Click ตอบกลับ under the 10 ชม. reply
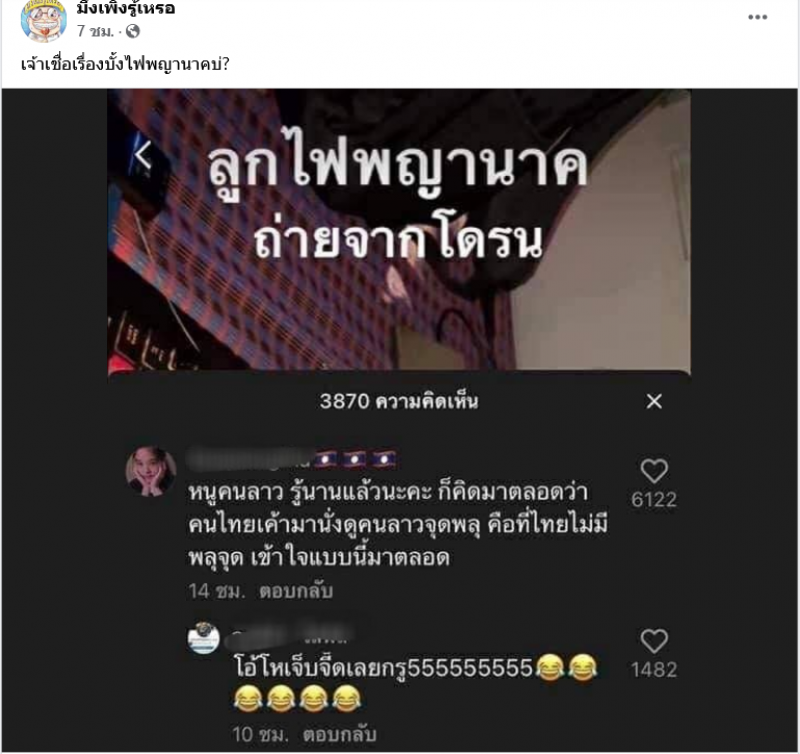The height and width of the screenshot is (754, 800). (339, 735)
